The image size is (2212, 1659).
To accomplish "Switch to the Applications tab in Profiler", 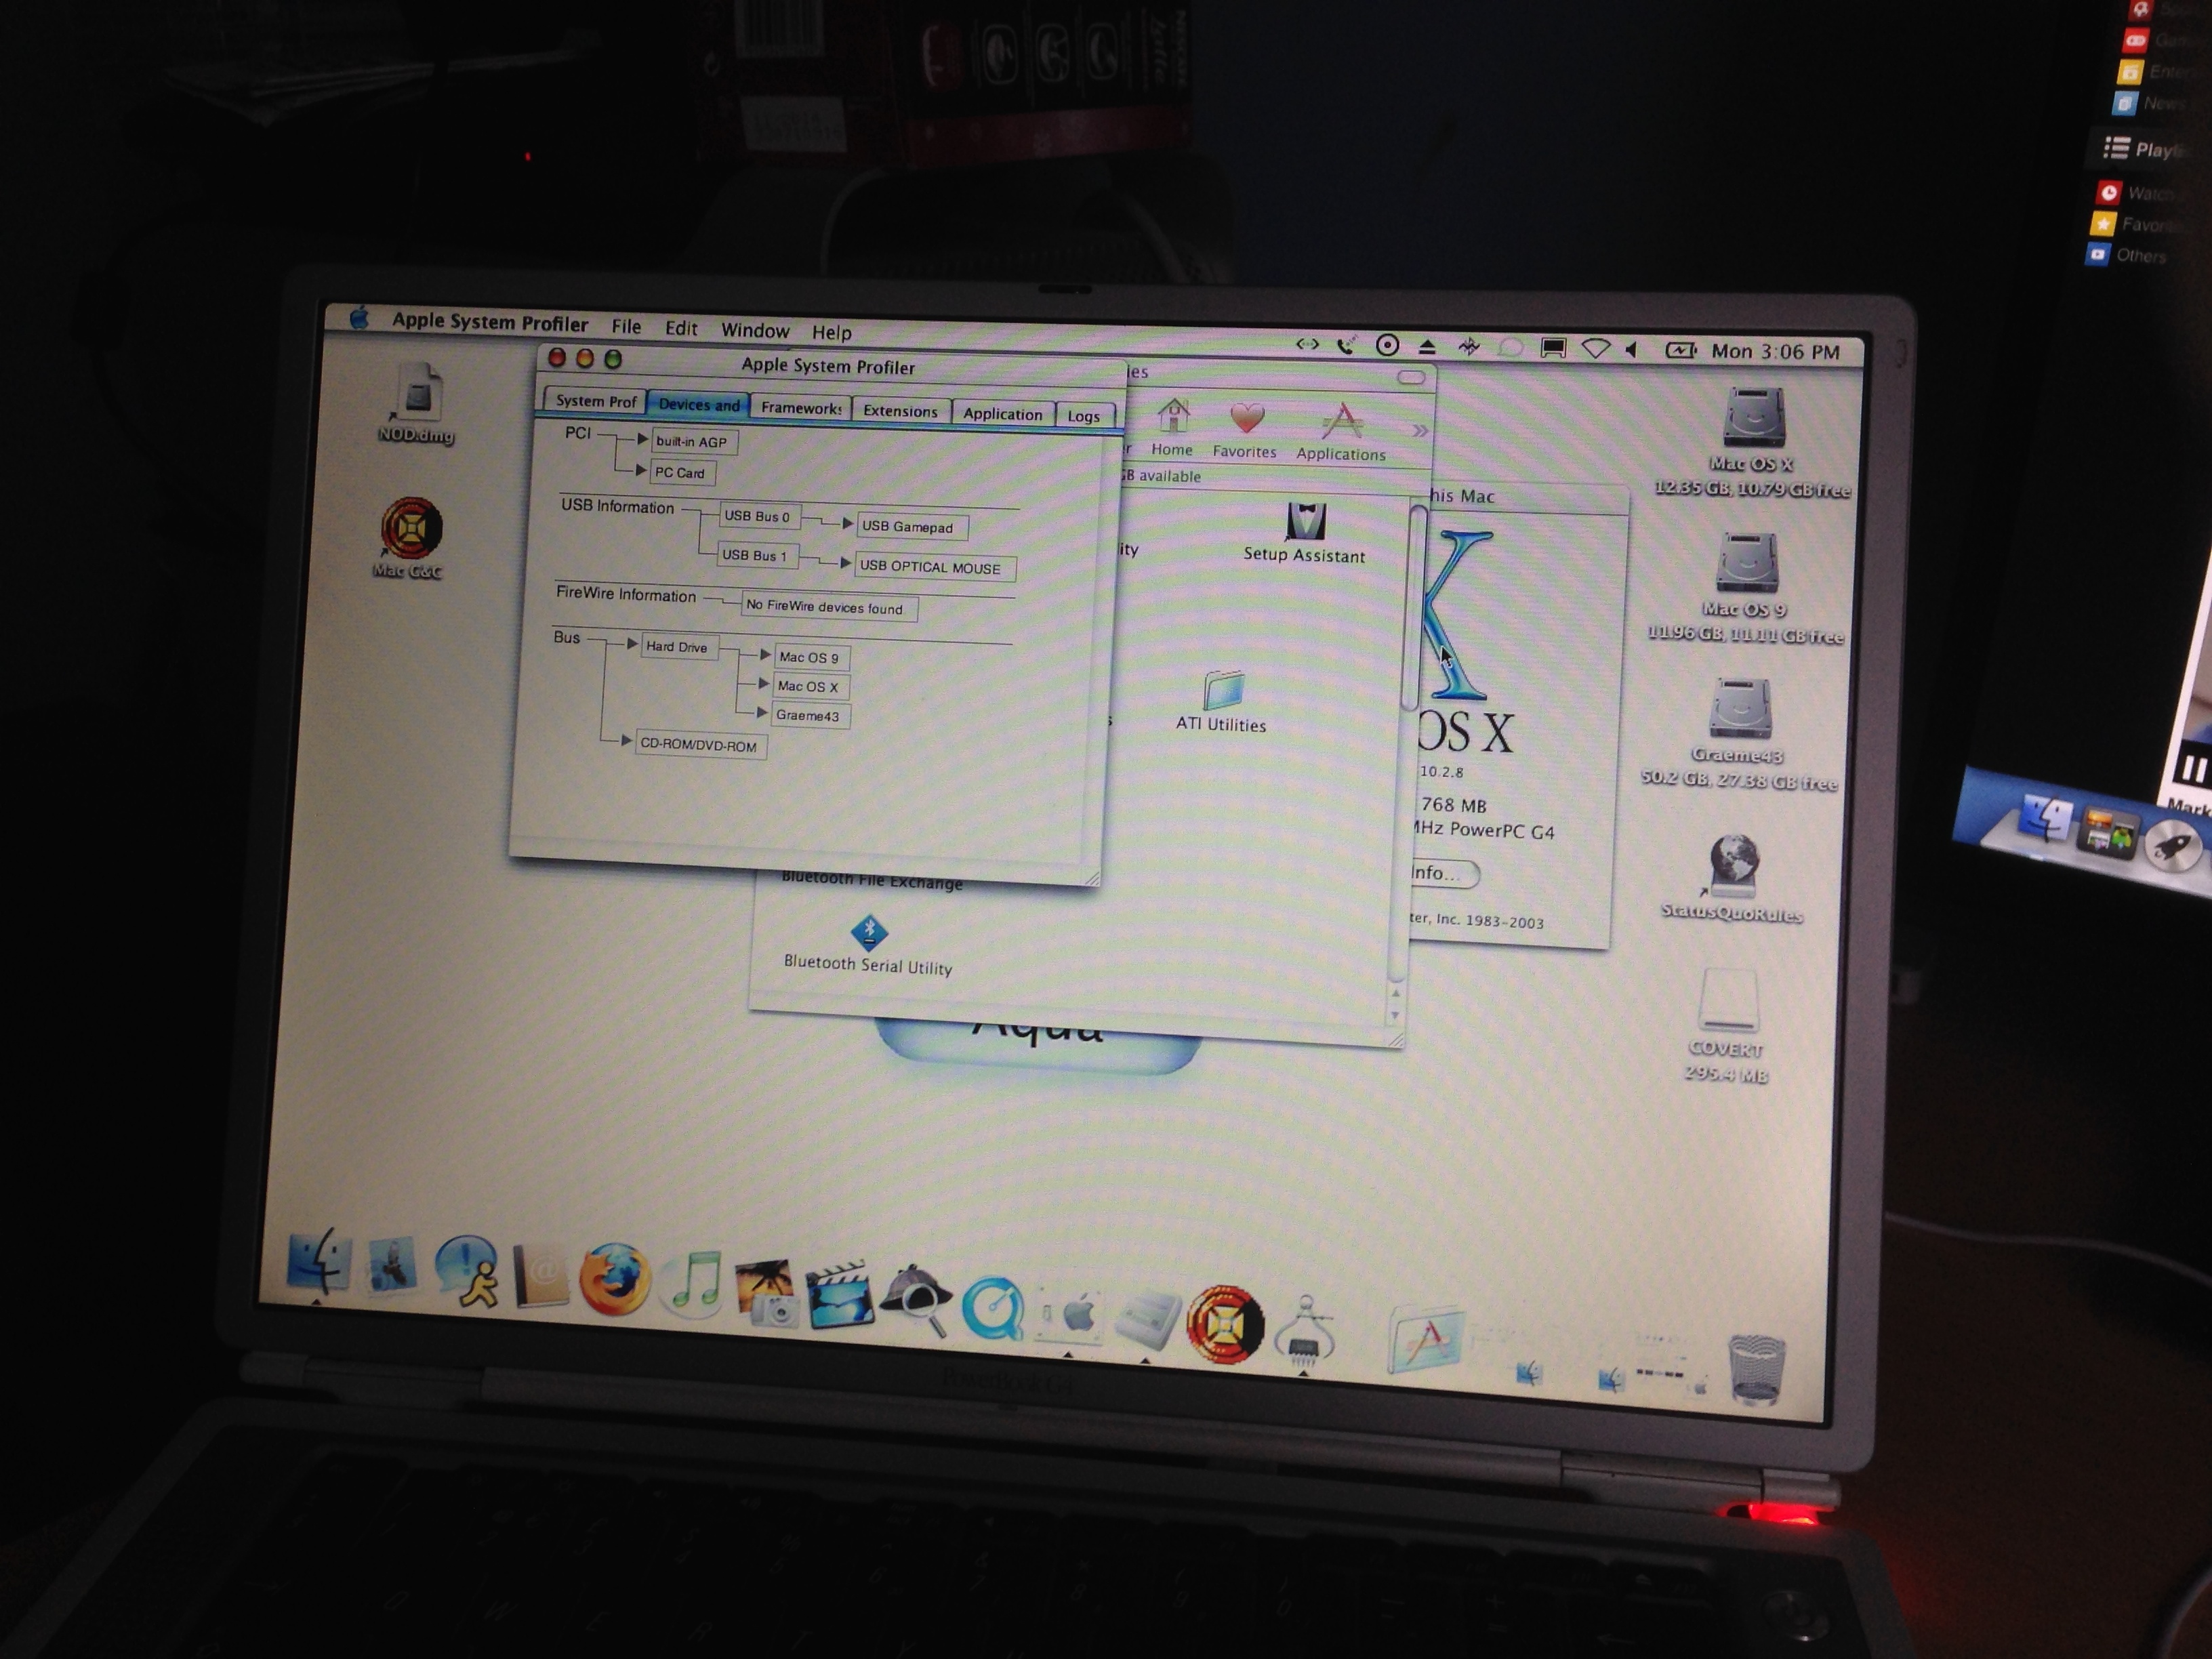I will tap(1002, 414).
